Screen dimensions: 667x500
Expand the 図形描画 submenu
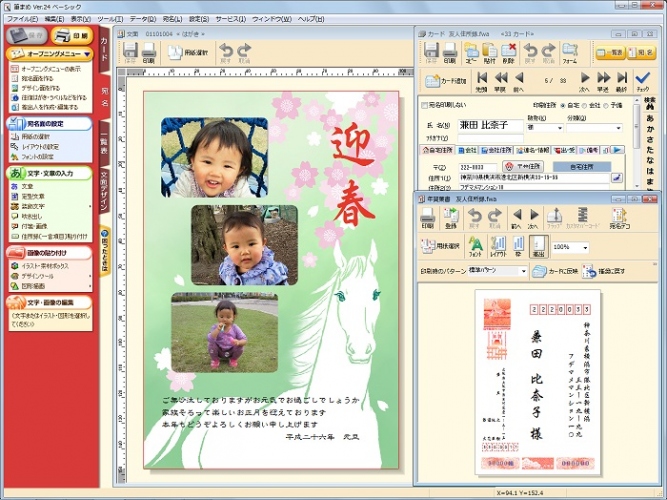(90, 286)
